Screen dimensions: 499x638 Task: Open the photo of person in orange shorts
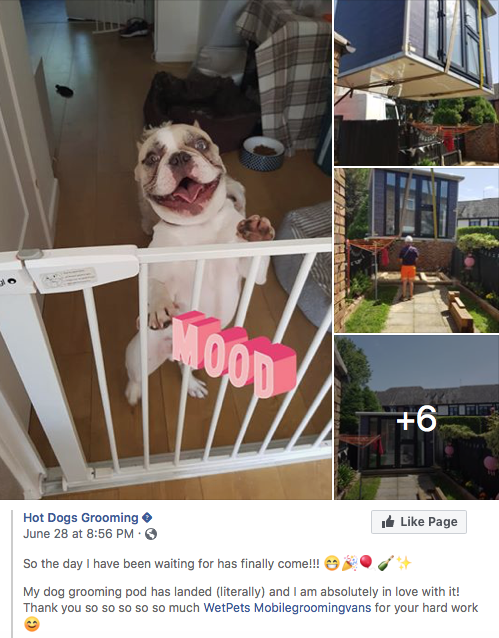[x=417, y=250]
